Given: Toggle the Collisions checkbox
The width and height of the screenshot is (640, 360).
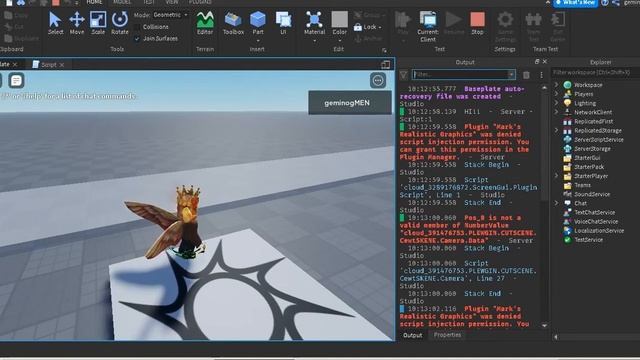Looking at the screenshot, I should (137, 27).
